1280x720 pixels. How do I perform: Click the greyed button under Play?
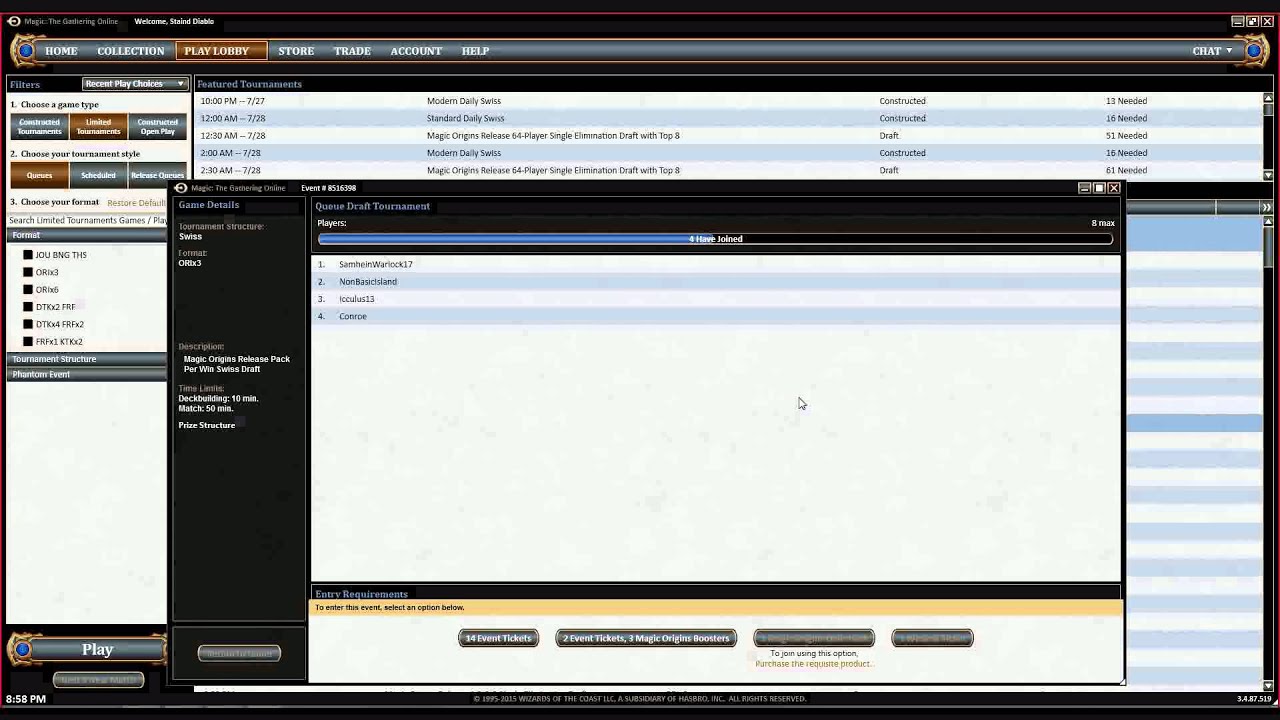click(98, 680)
